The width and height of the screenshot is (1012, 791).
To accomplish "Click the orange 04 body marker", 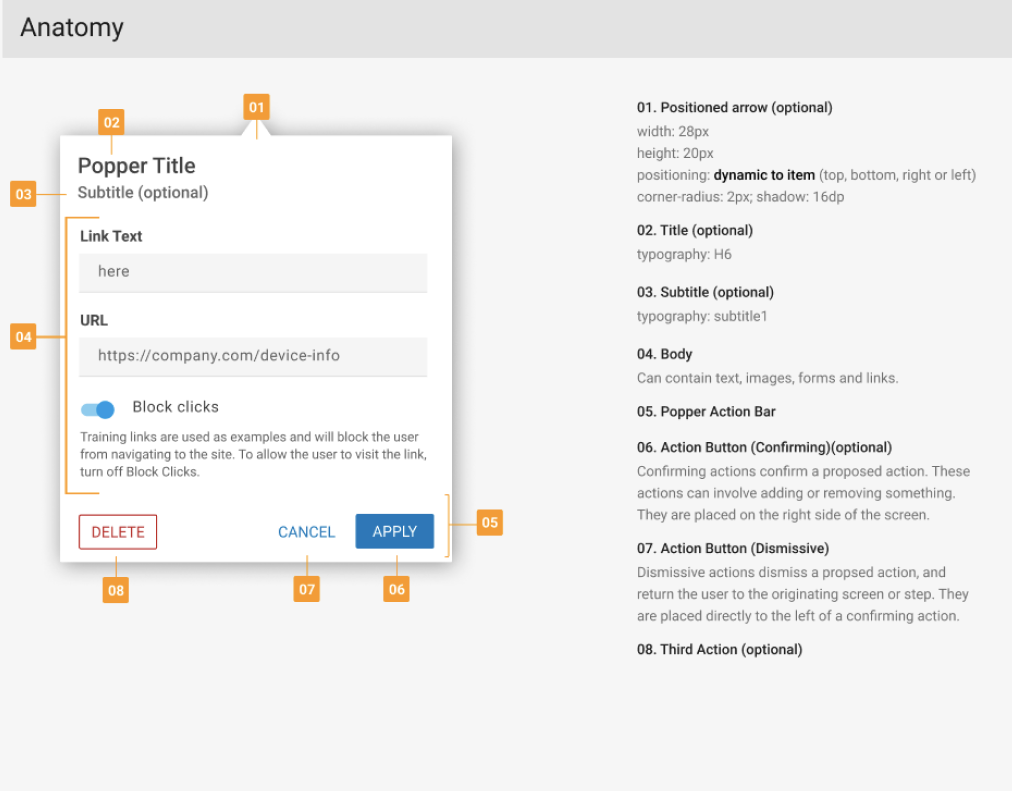I will click(23, 337).
